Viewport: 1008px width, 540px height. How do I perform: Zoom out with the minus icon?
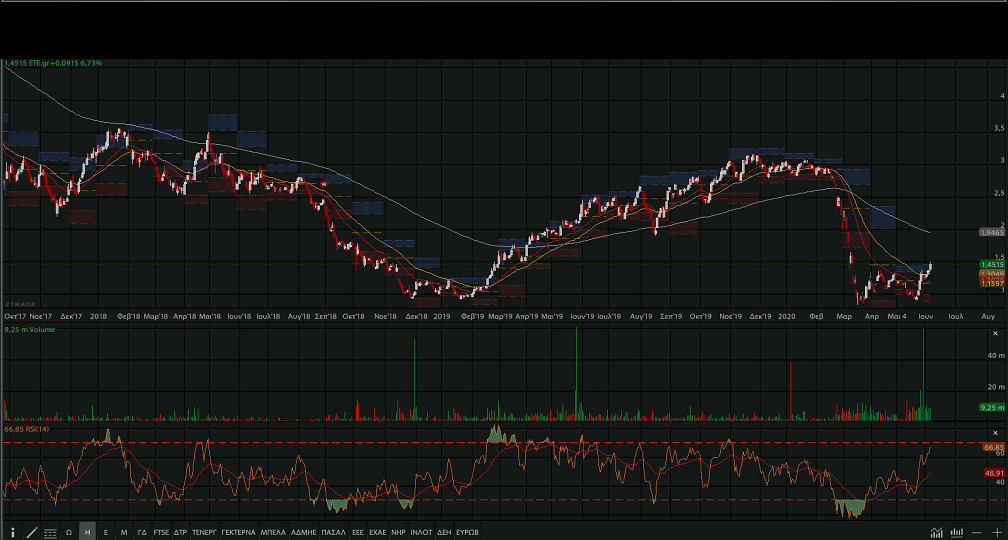(977, 532)
